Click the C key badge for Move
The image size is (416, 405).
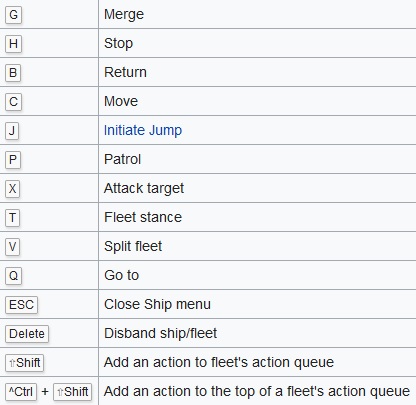[13, 102]
